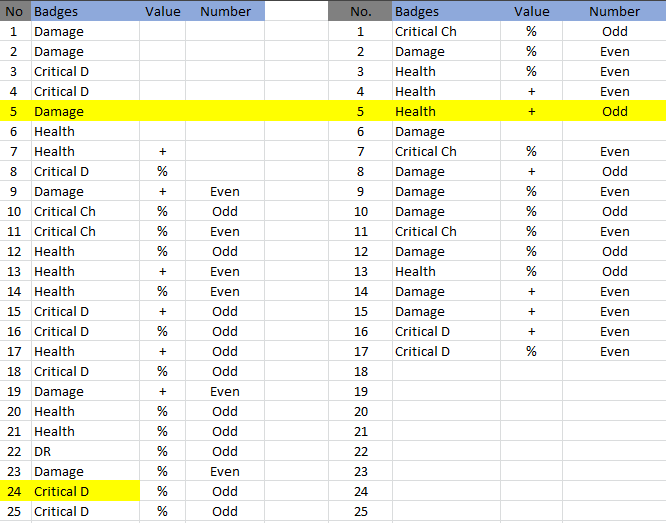The height and width of the screenshot is (523, 666).
Task: Select 'Health' badge in right row 13
Action: point(446,271)
